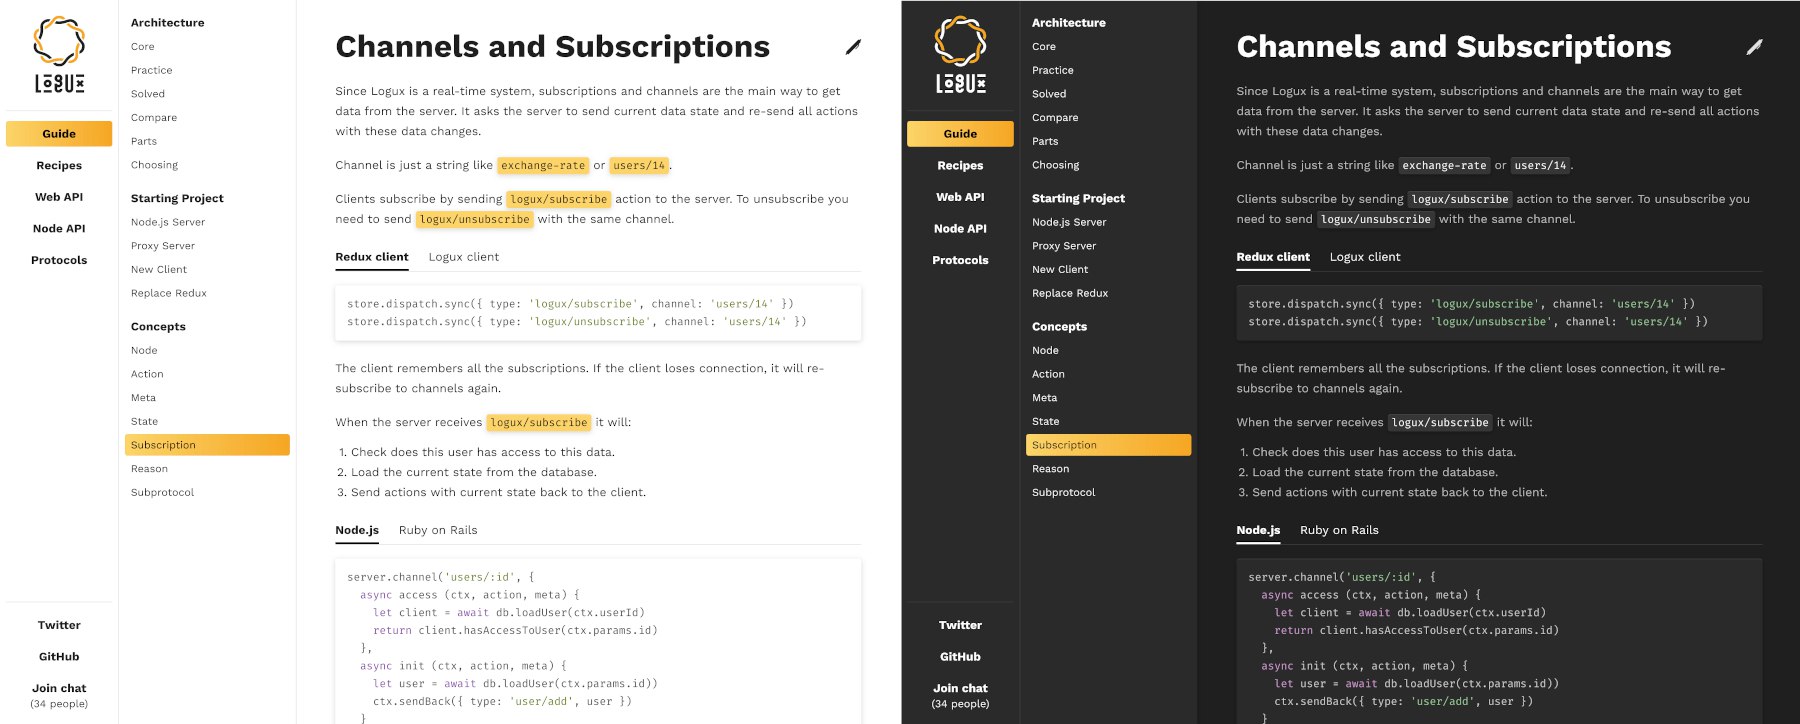Open Choosing page in light Architecture menu
1800x724 pixels.
click(x=154, y=165)
